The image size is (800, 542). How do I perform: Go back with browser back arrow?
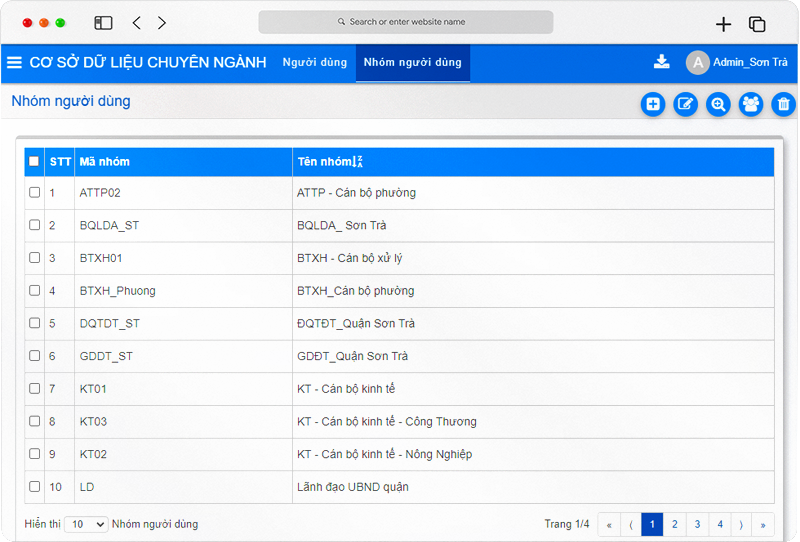[x=136, y=22]
